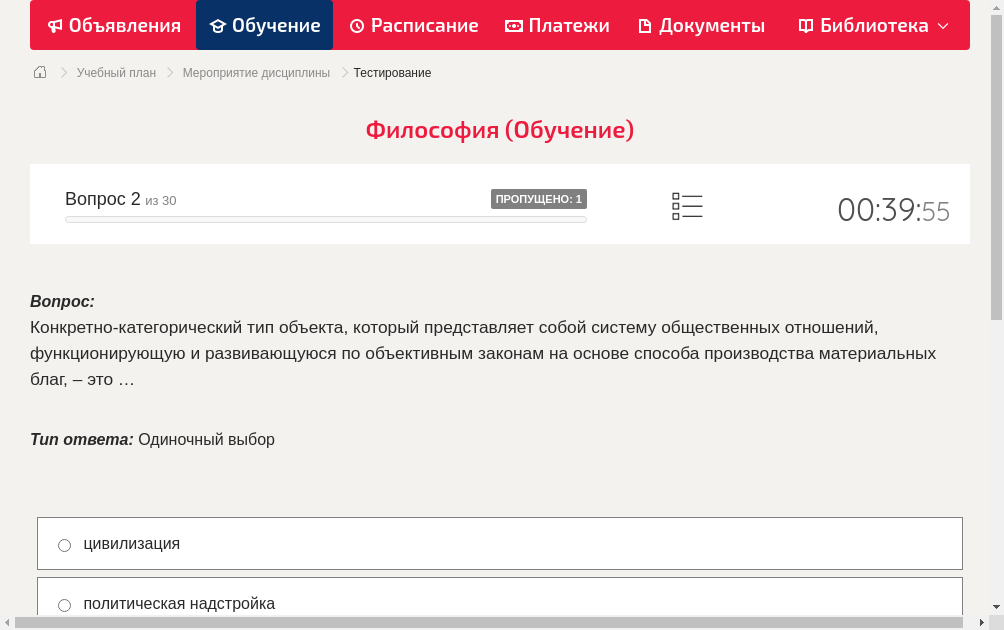Click the megaphone icon on Объявления
Image resolution: width=1004 pixels, height=630 pixels.
point(54,25)
